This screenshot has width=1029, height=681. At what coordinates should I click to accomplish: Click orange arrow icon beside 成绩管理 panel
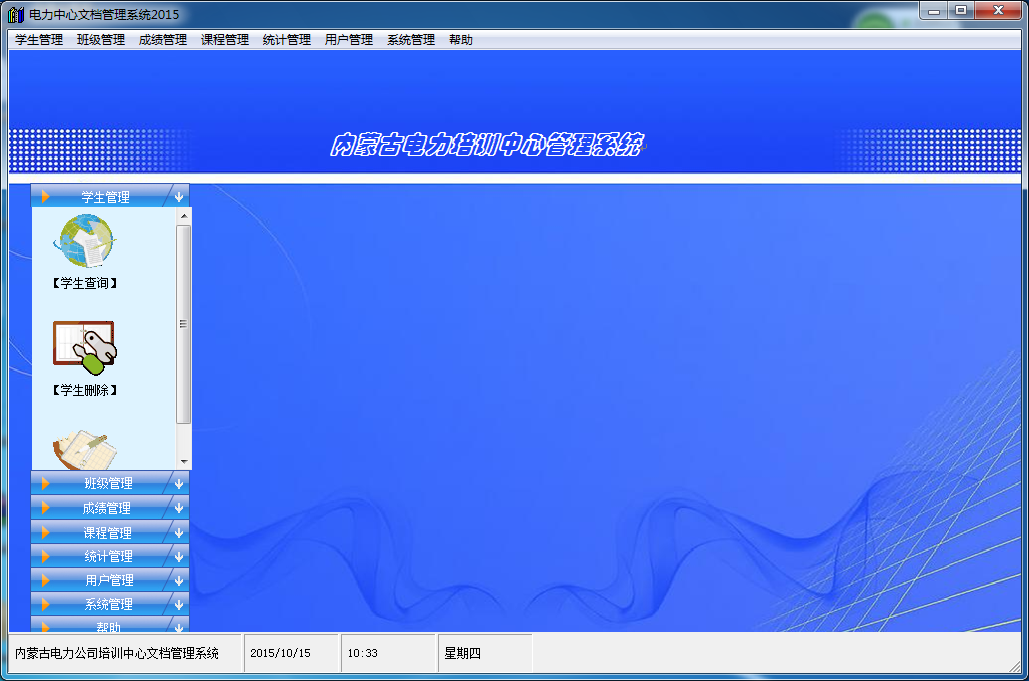(45, 508)
